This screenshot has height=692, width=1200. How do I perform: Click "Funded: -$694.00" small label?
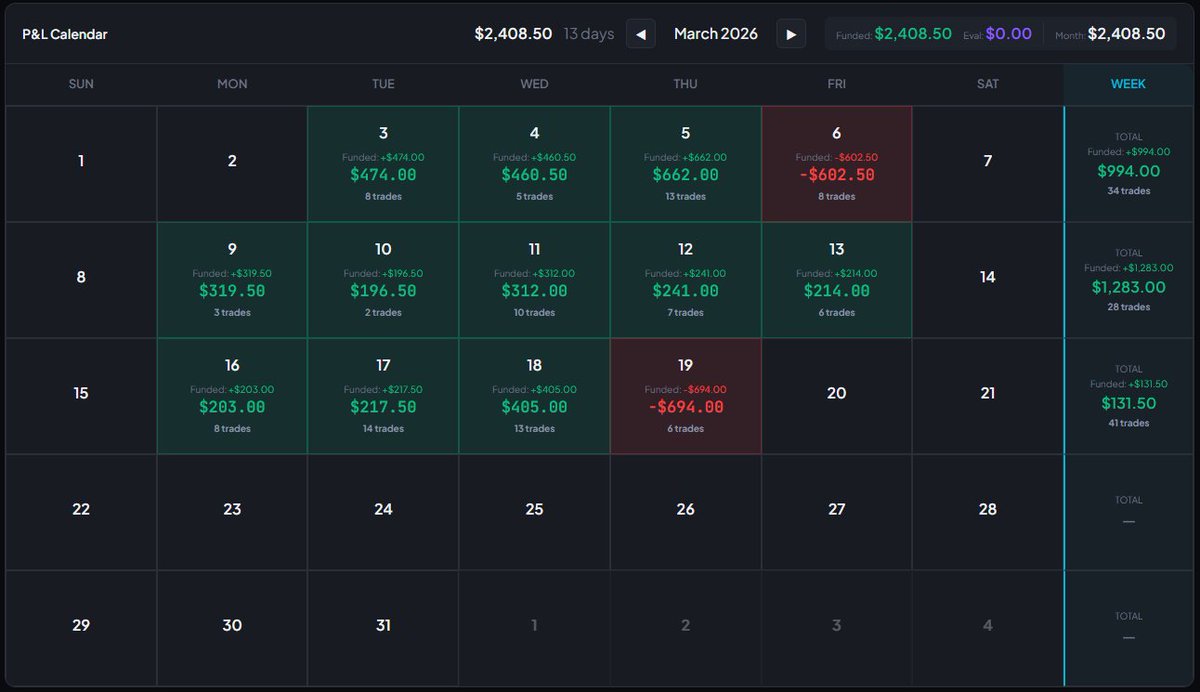(x=685, y=389)
